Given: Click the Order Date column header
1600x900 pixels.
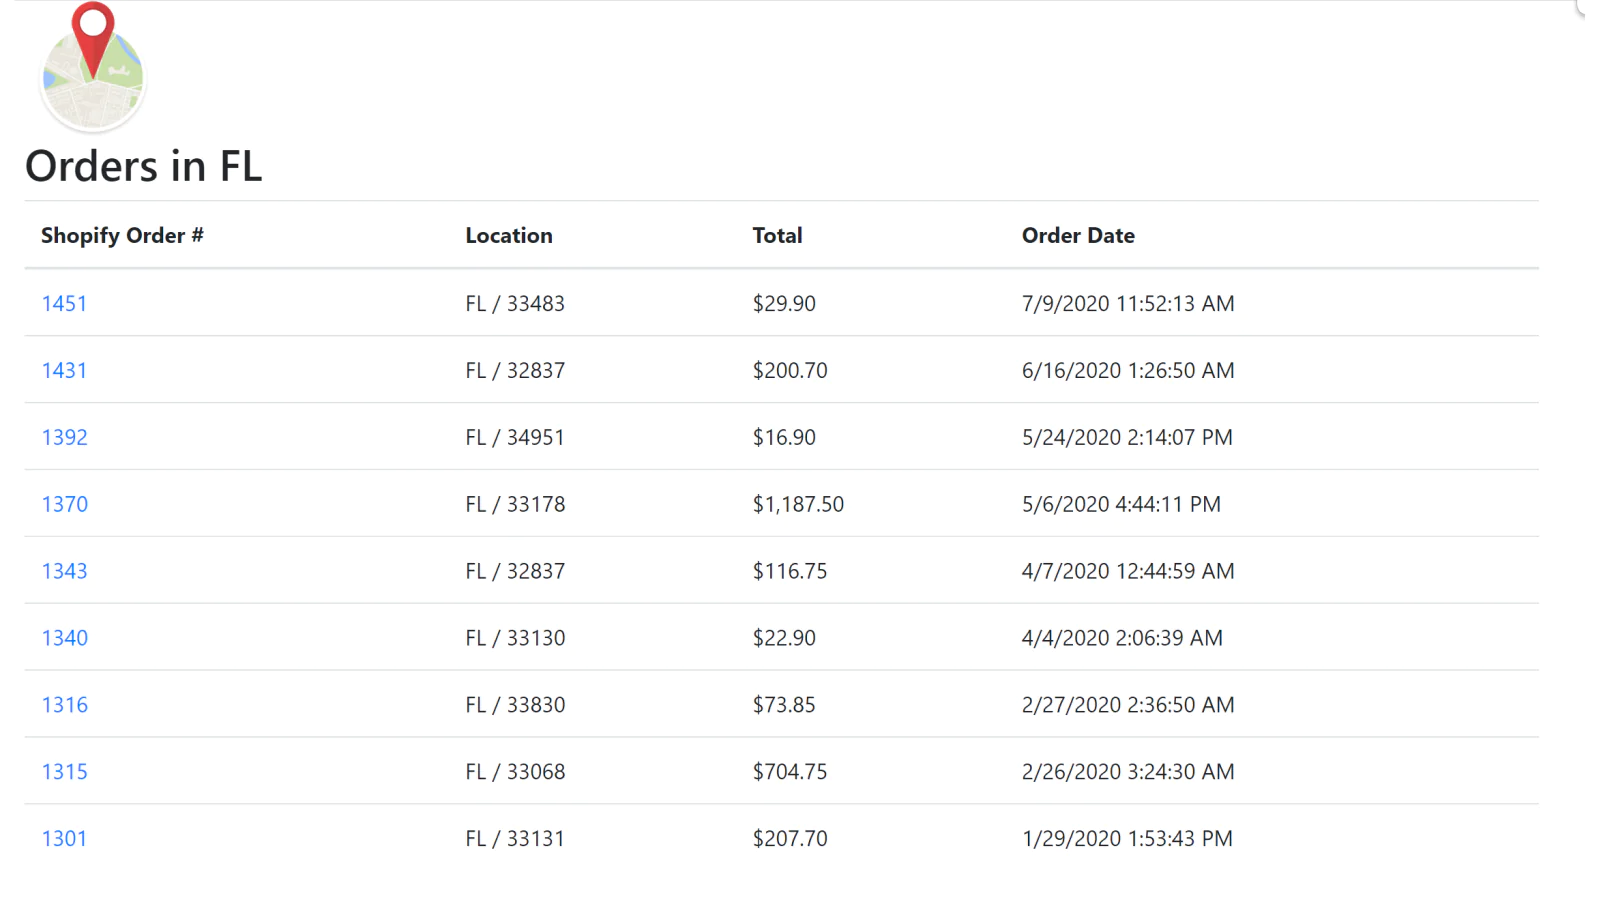Looking at the screenshot, I should (x=1078, y=236).
